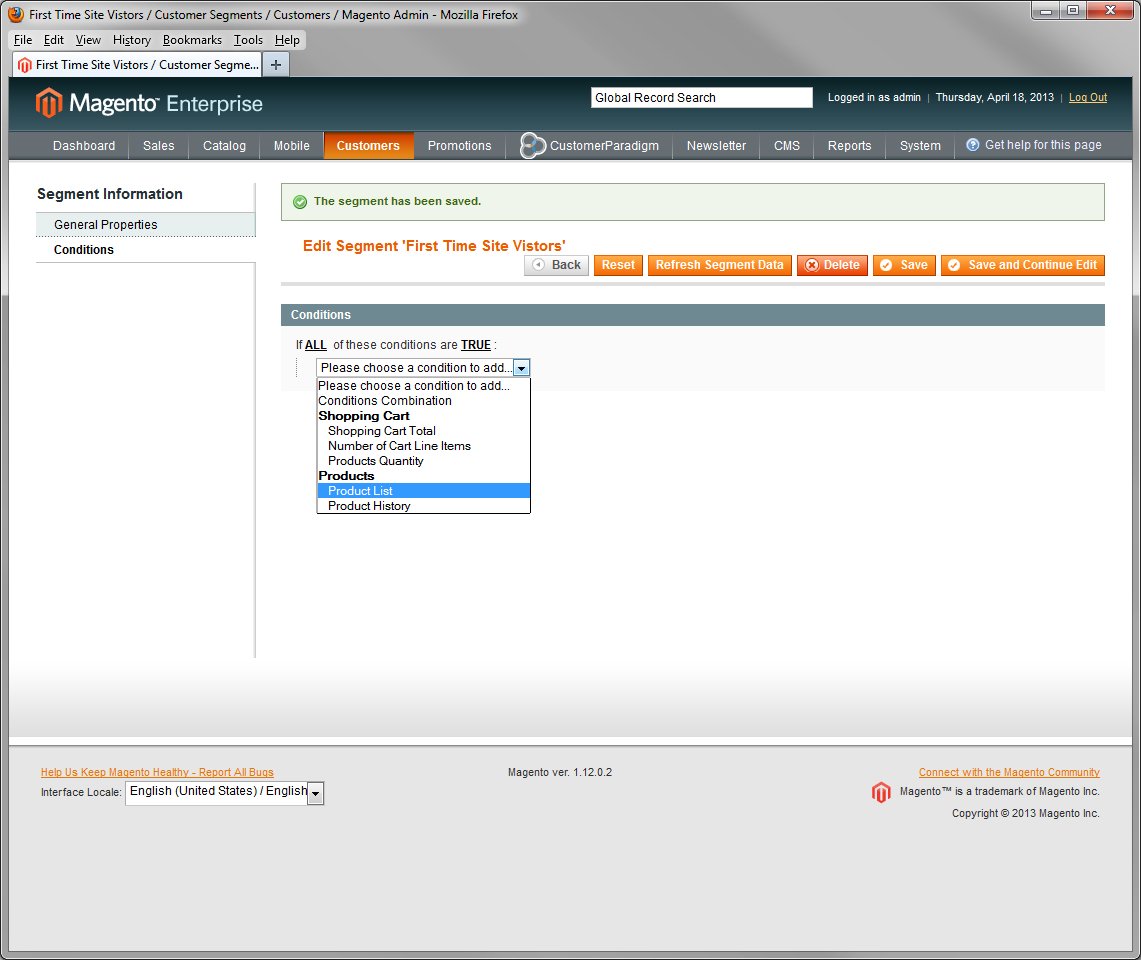
Task: Click the help question mark icon
Action: pos(972,145)
